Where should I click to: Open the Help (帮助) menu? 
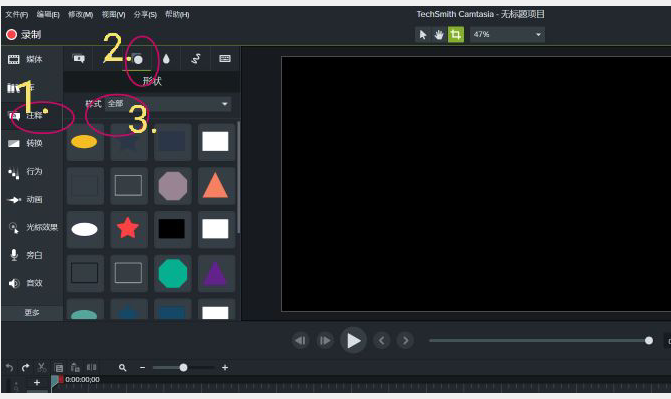tap(177, 15)
